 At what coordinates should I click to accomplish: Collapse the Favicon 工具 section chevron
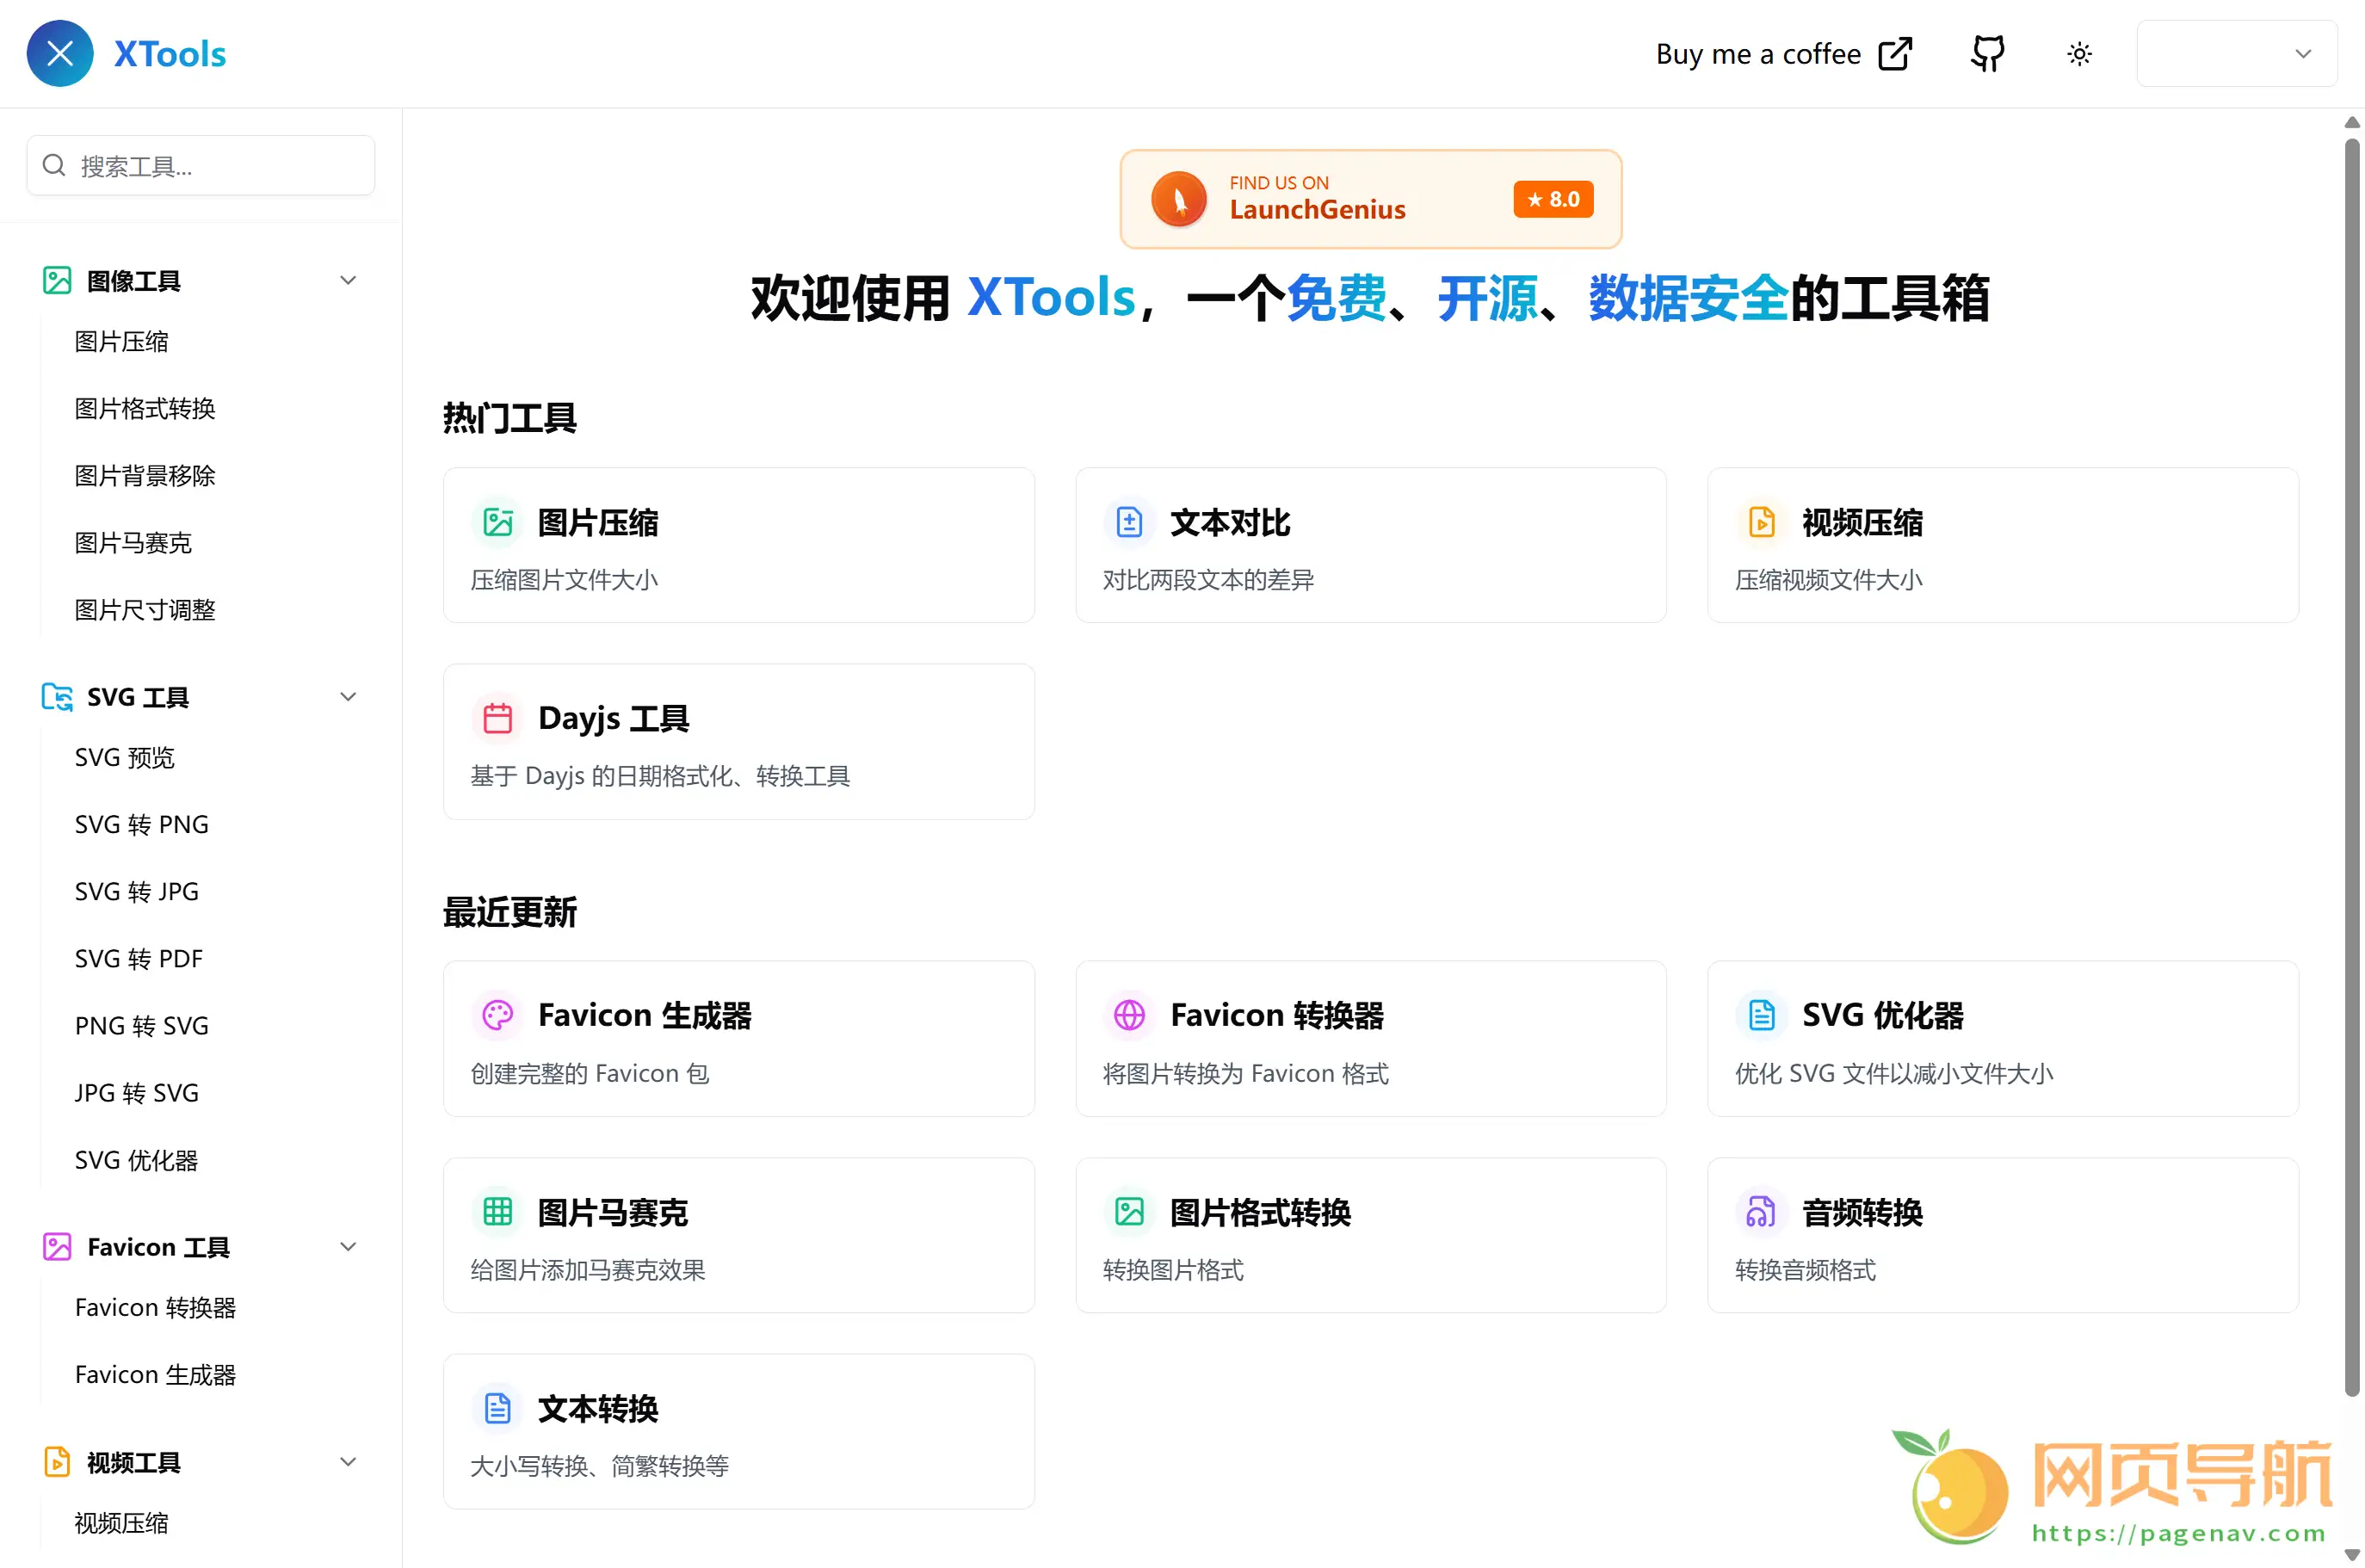(x=348, y=1247)
